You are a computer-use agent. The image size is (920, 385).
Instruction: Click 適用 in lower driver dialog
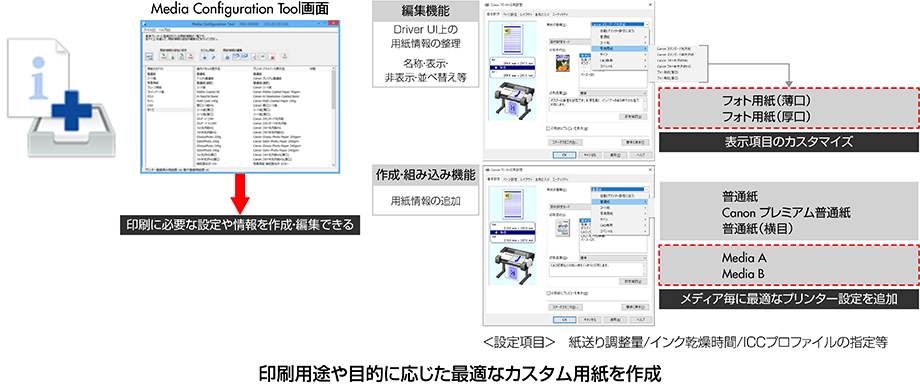point(615,320)
